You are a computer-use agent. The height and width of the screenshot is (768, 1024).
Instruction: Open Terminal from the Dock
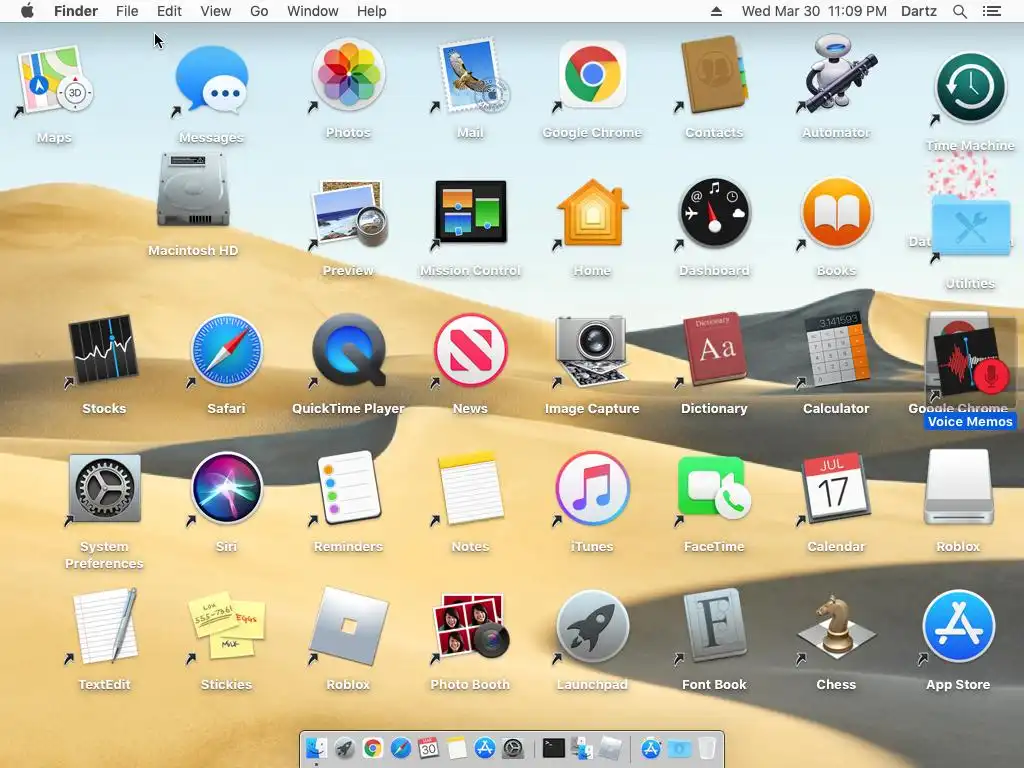(554, 748)
